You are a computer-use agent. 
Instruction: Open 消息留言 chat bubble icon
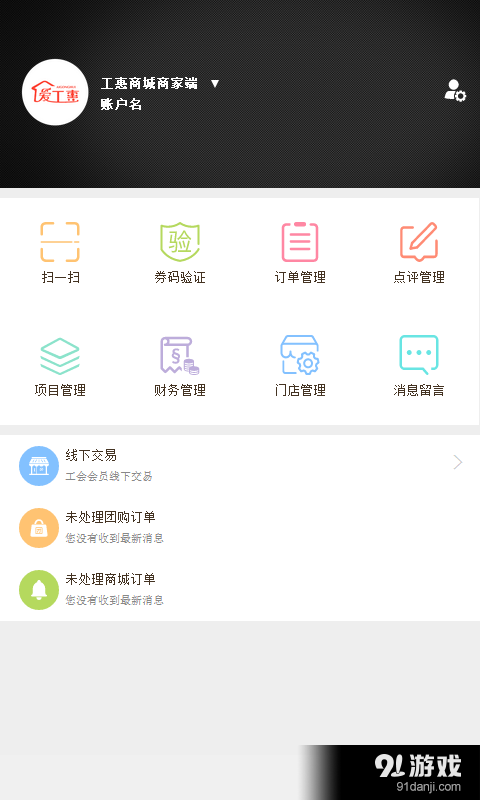click(419, 353)
